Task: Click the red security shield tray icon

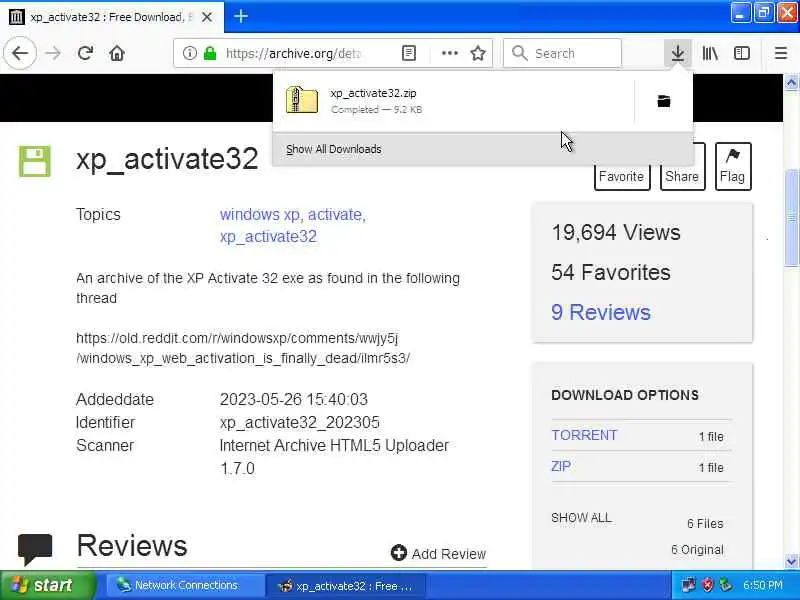Action: tap(707, 585)
